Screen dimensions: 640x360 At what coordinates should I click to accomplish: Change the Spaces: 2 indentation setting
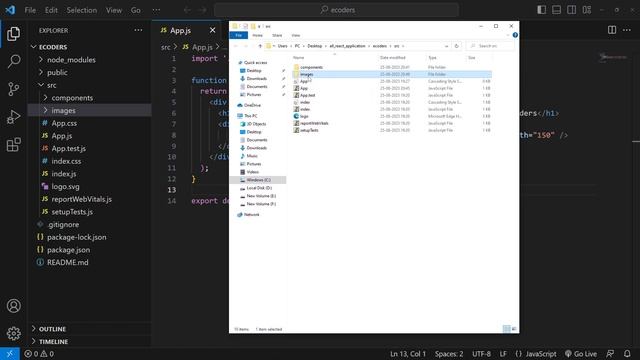point(449,354)
